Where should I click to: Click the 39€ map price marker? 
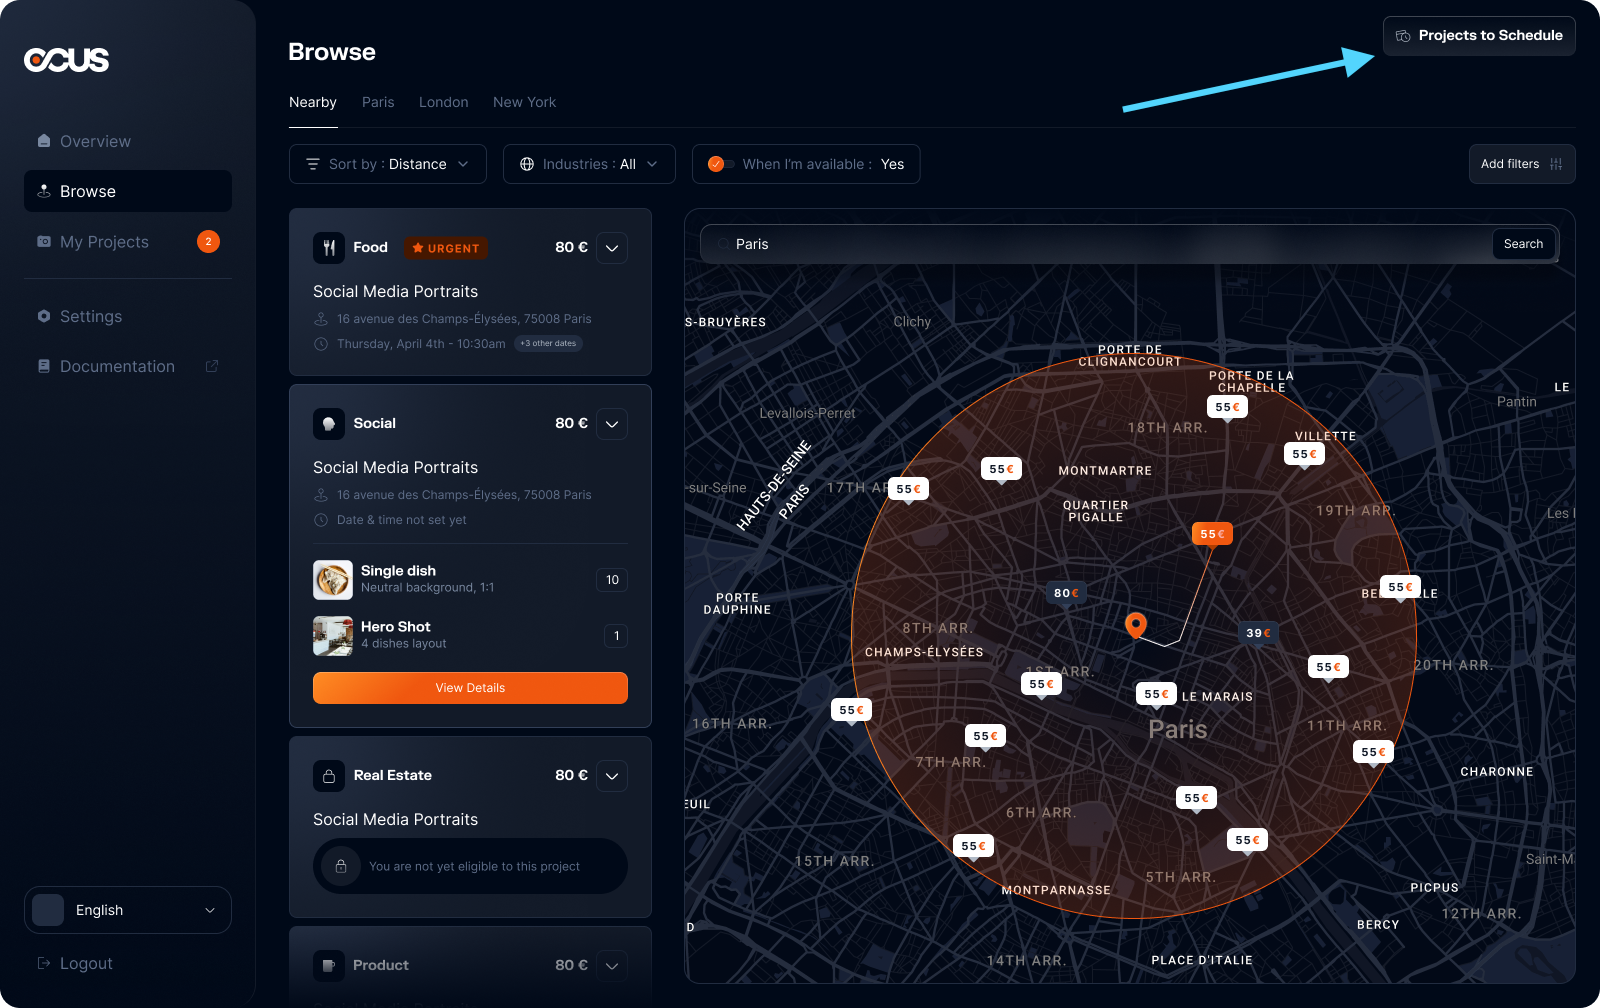click(x=1258, y=633)
